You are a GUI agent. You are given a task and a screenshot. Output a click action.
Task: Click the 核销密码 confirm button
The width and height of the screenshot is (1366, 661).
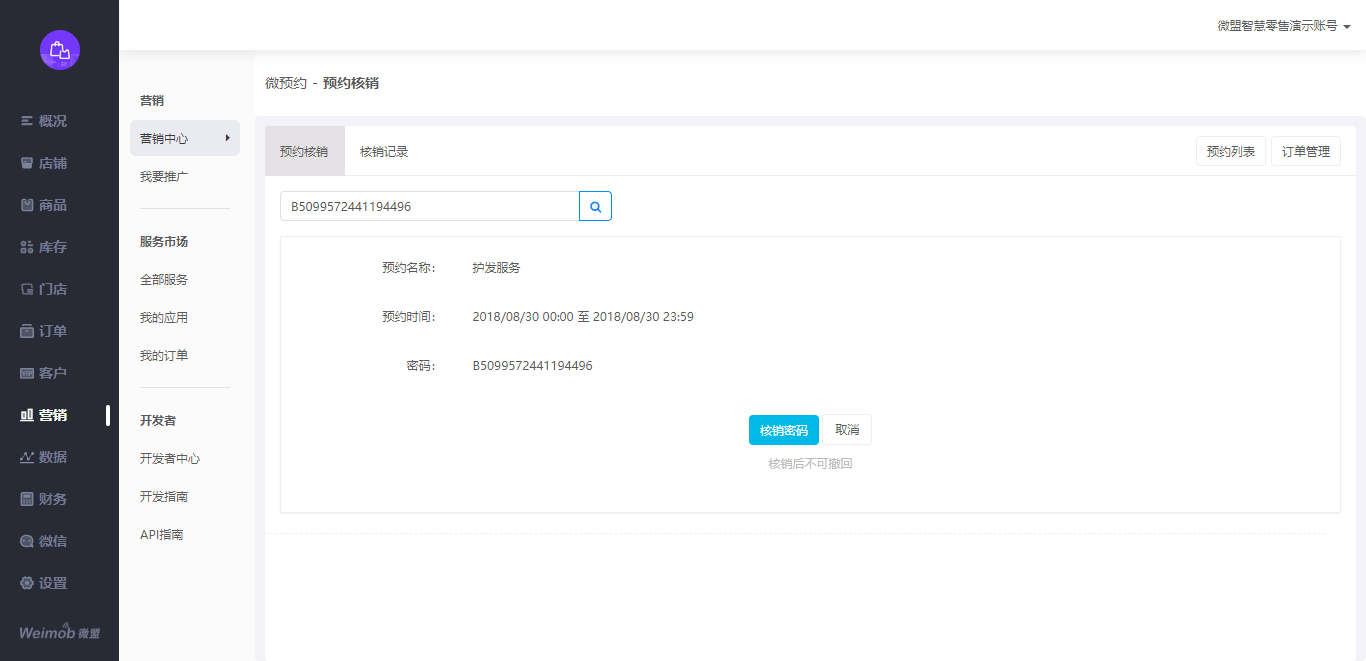coord(784,430)
